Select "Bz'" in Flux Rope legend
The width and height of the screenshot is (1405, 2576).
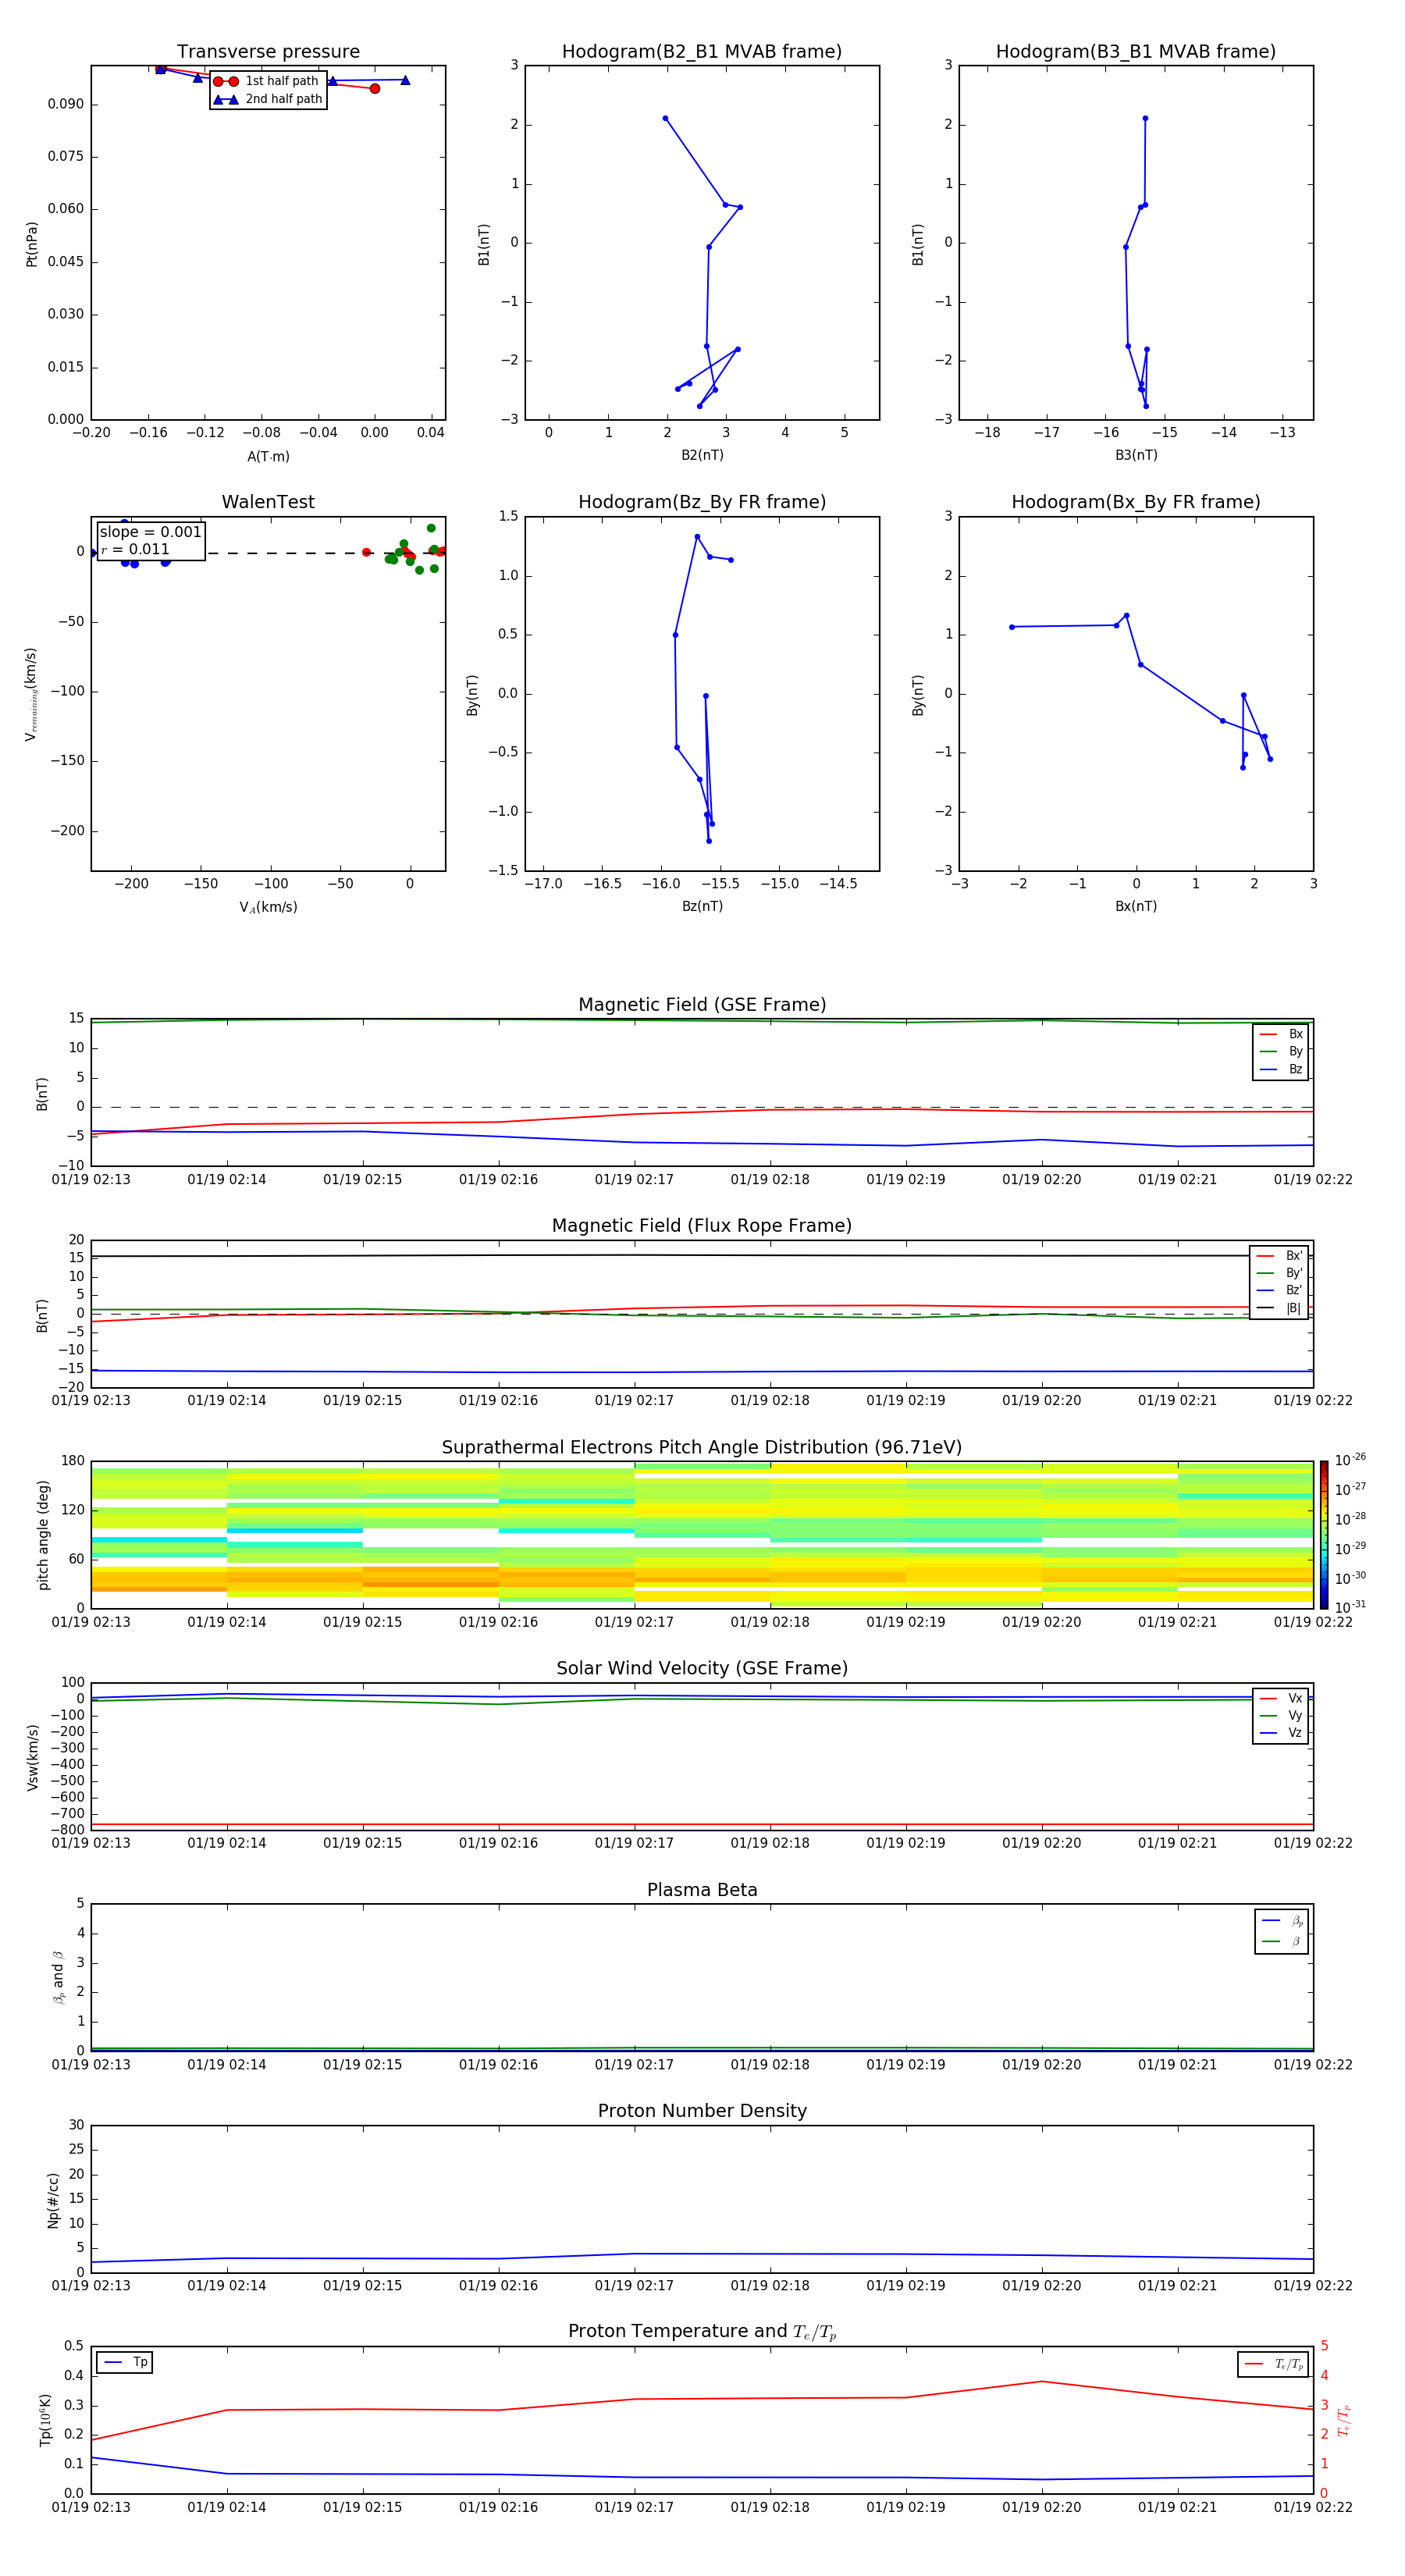1280,1291
